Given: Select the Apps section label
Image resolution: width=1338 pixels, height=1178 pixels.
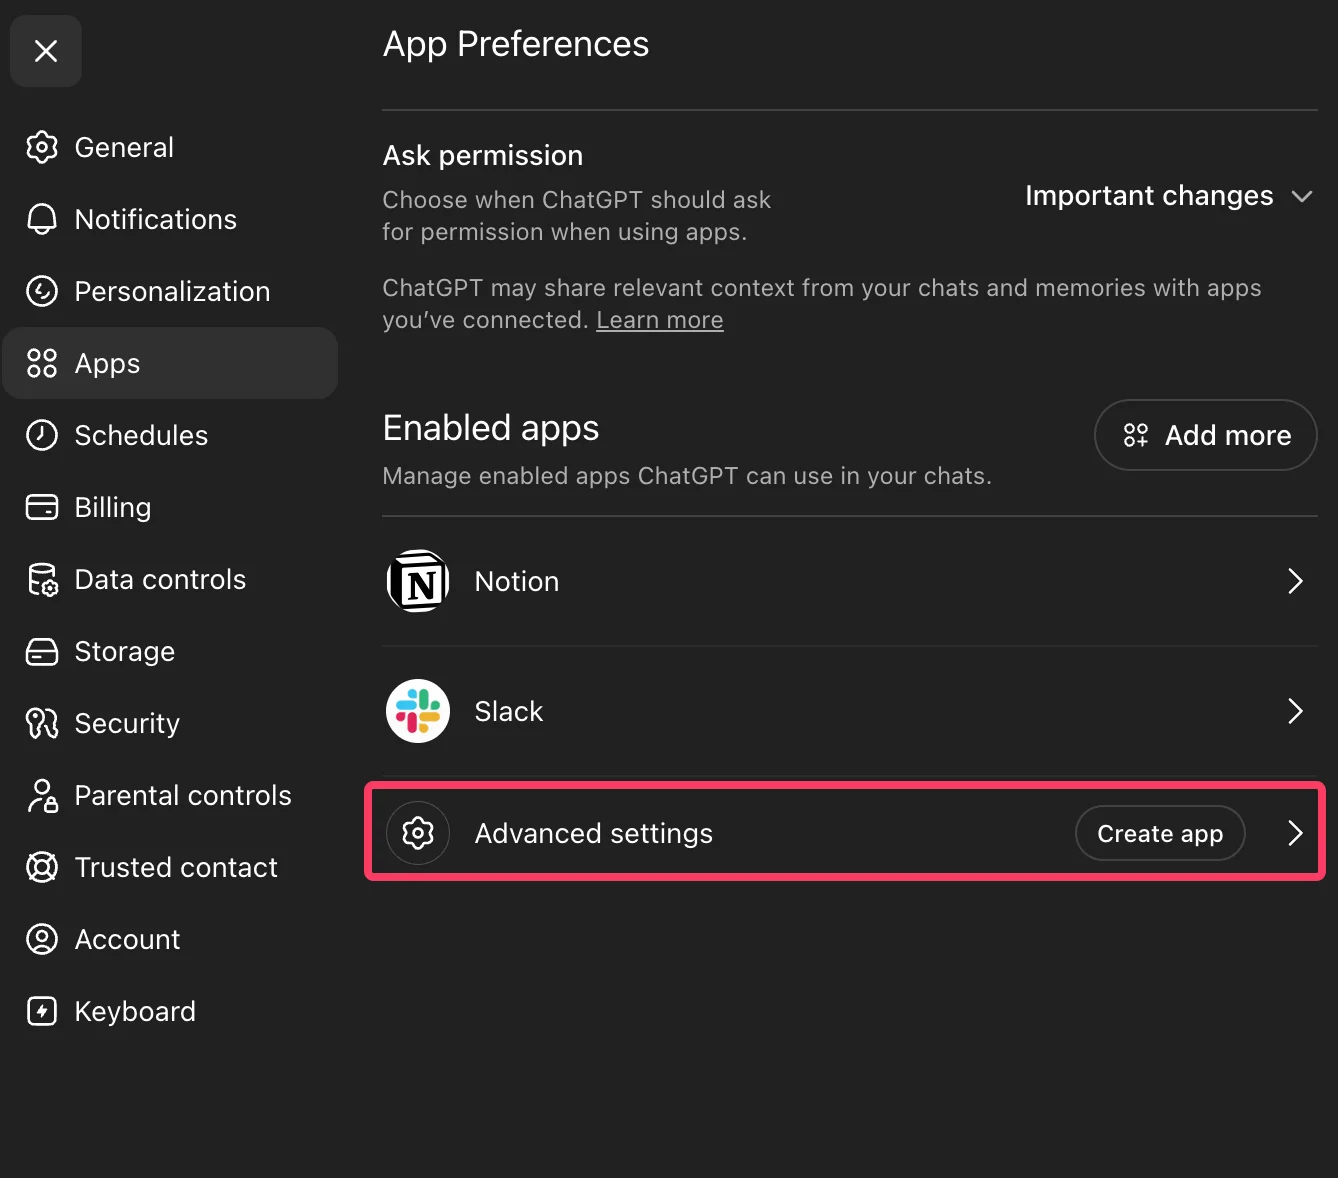Looking at the screenshot, I should pyautogui.click(x=108, y=364).
